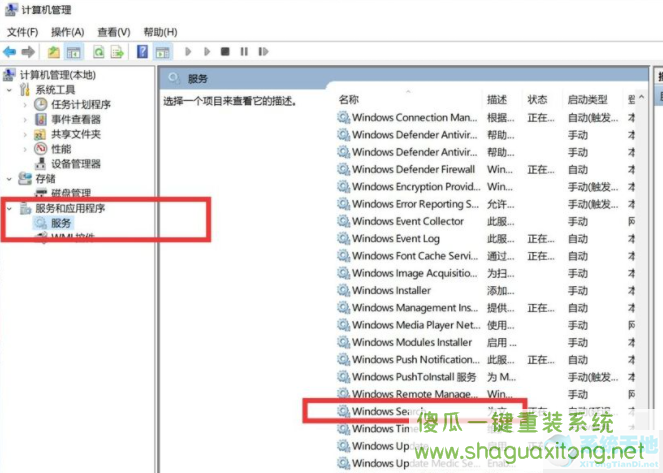Click gear icon of Windows Installer row
Image resolution: width=663 pixels, height=473 pixels.
pos(343,290)
